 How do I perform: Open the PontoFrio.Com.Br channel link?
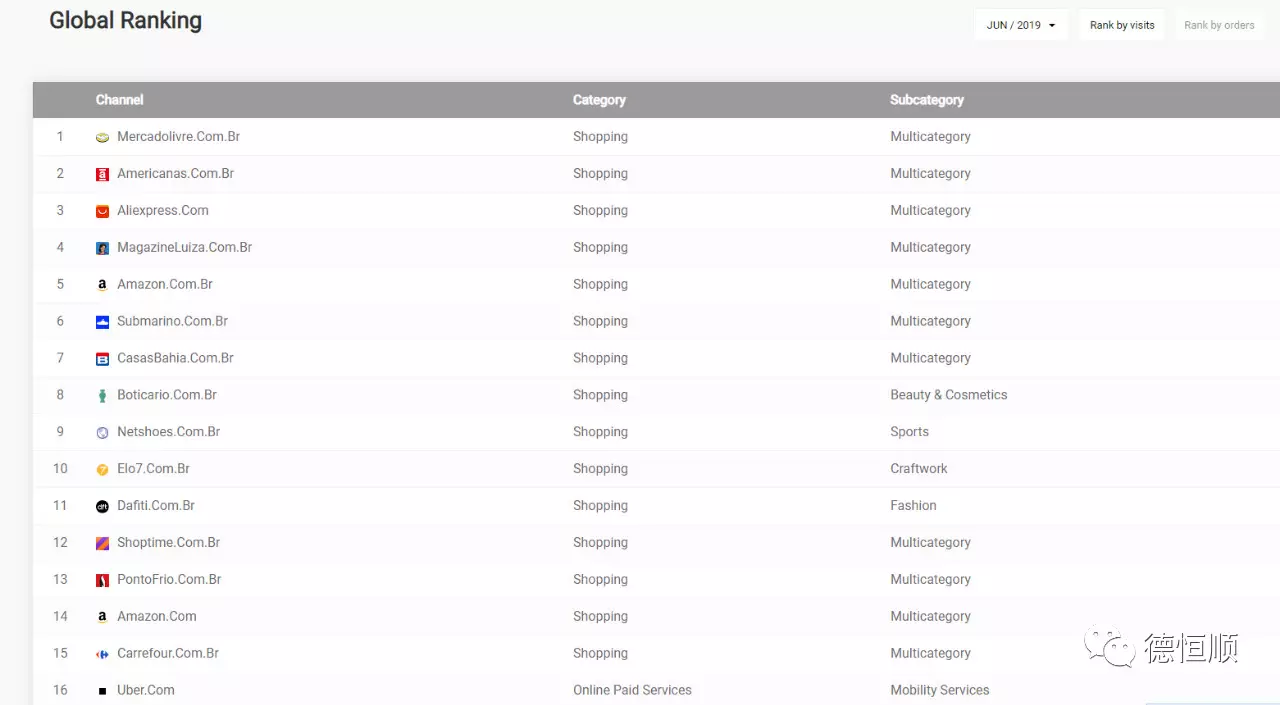[x=169, y=580]
